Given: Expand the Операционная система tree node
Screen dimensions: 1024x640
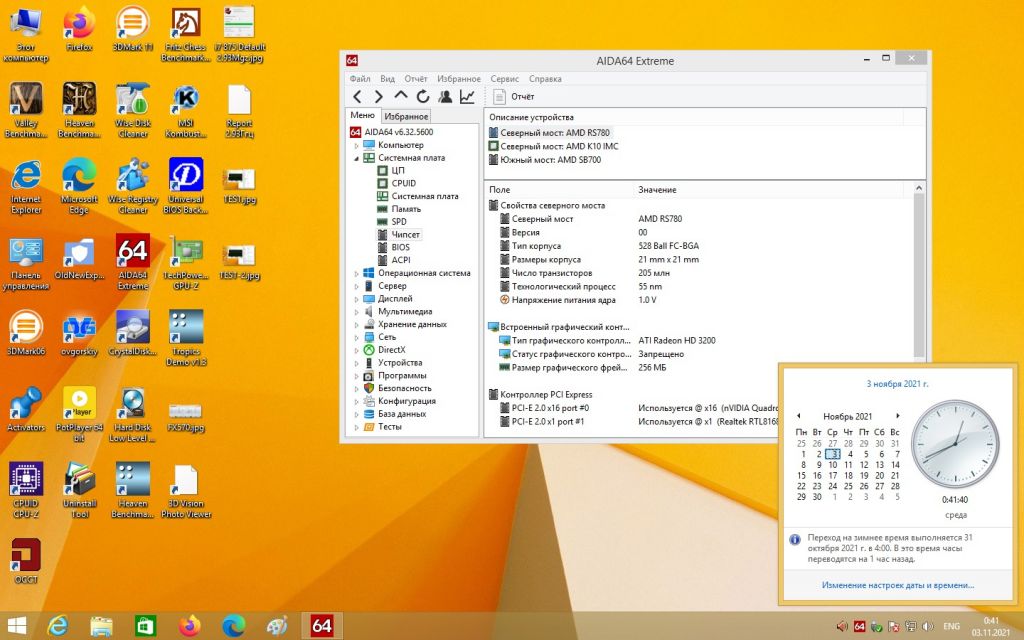Looking at the screenshot, I should tap(357, 274).
